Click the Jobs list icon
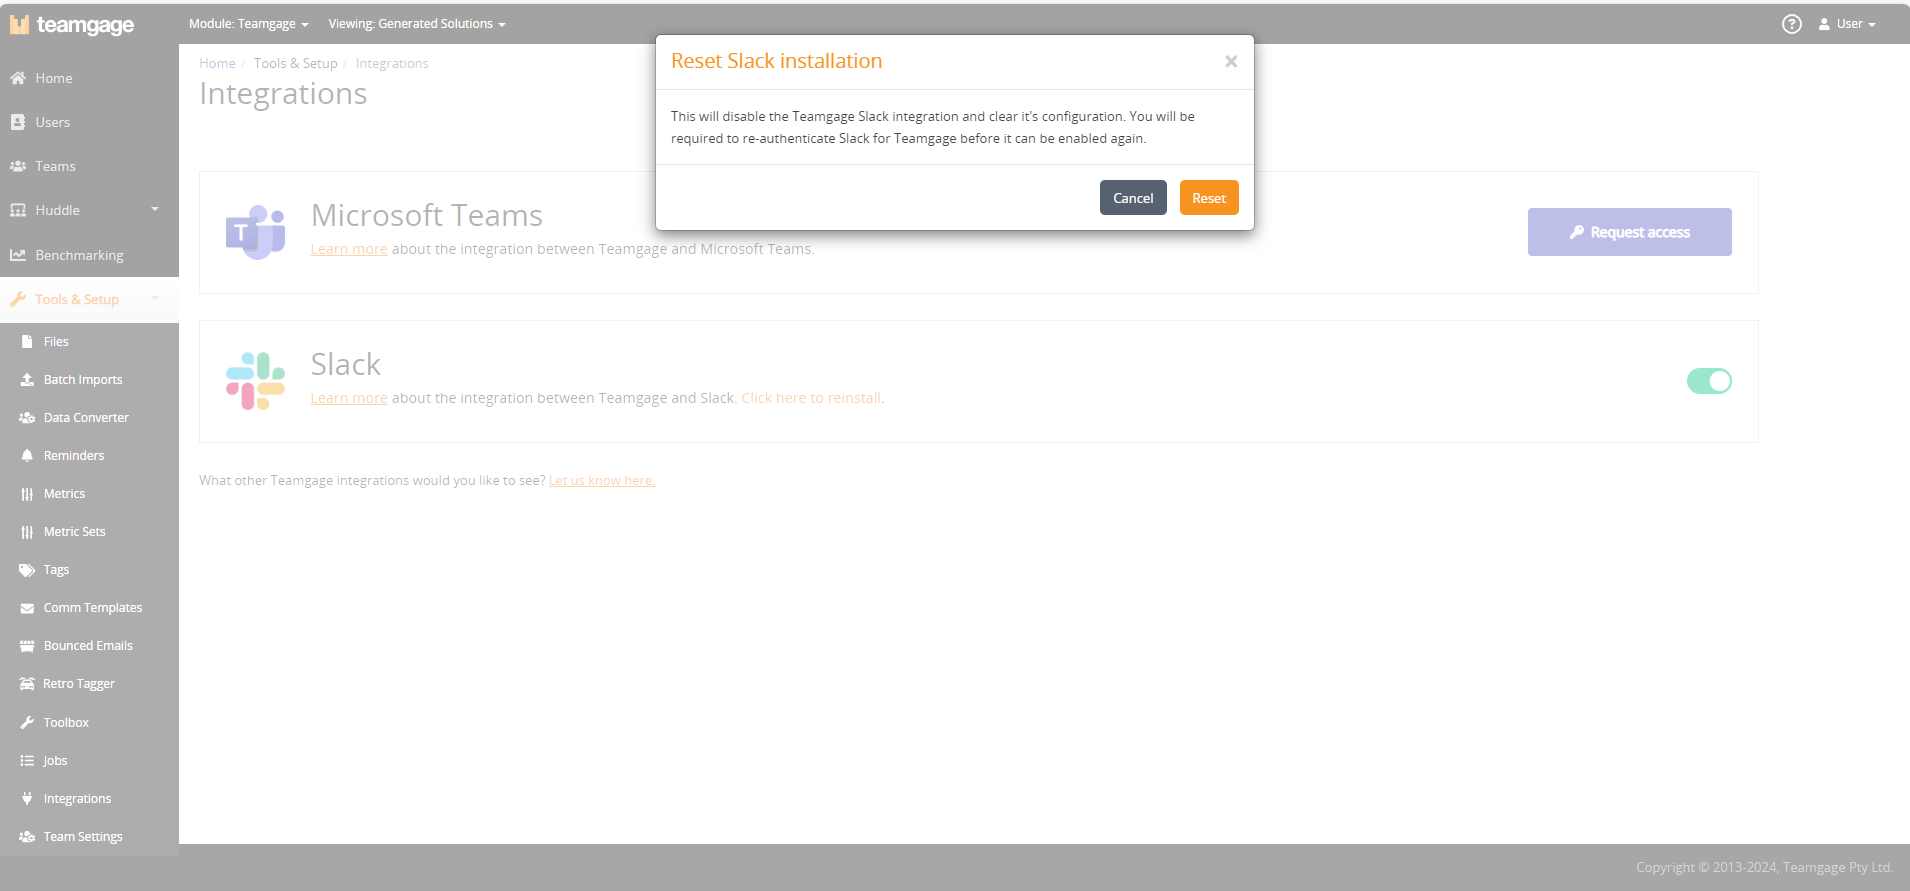 coord(27,761)
